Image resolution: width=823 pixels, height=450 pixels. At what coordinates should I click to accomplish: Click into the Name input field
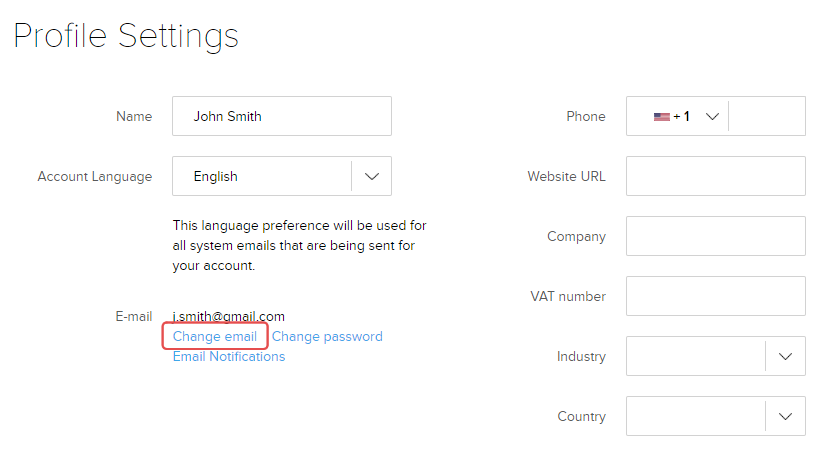click(x=281, y=116)
